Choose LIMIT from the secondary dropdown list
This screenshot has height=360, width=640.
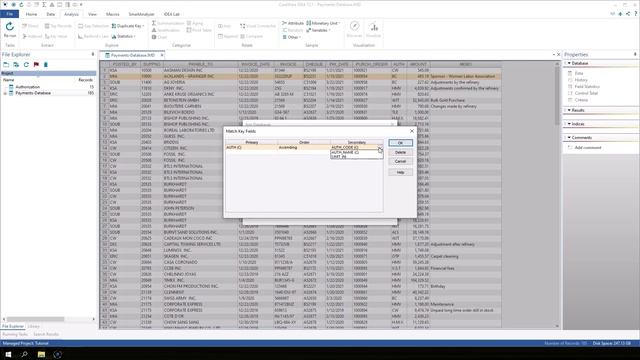356,156
